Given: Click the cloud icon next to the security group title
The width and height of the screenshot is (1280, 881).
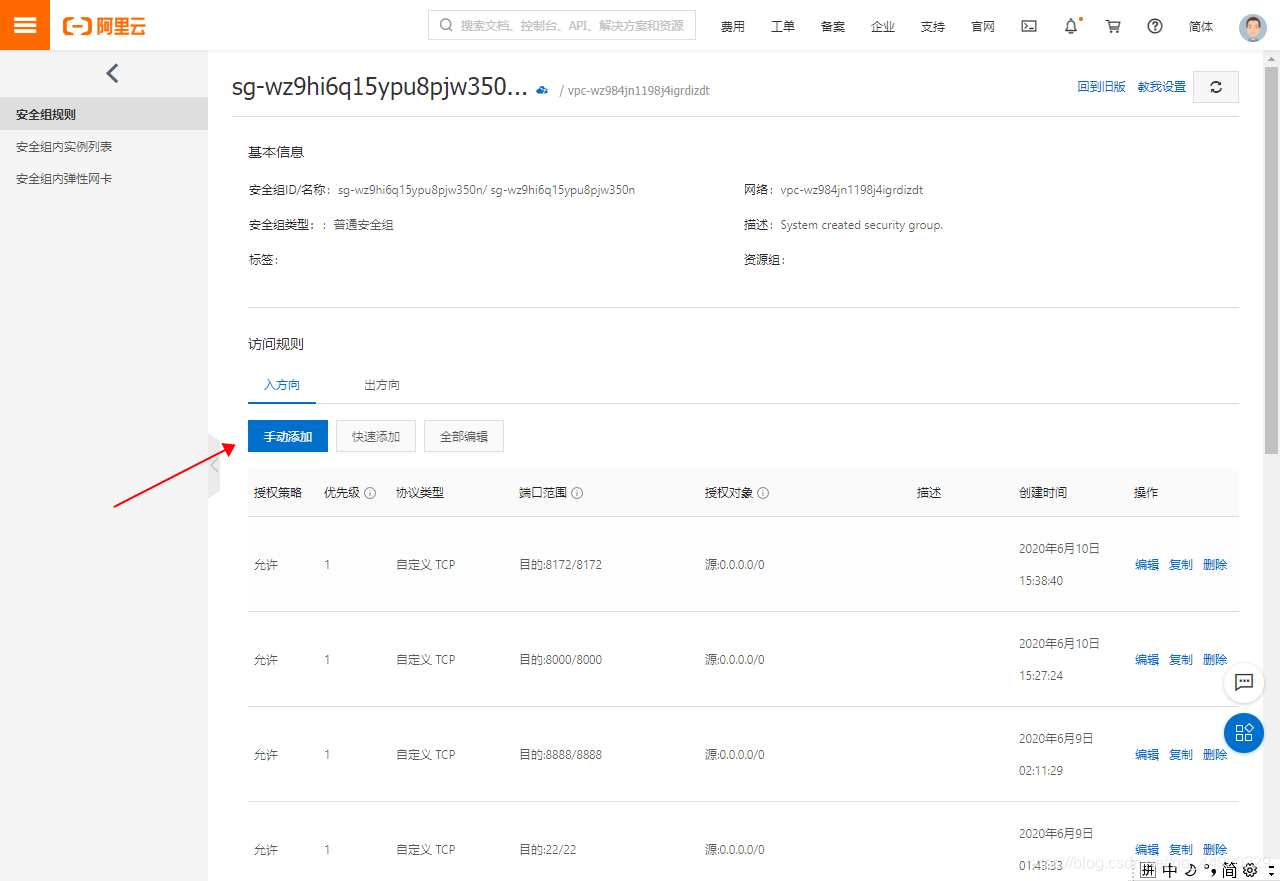Looking at the screenshot, I should (x=542, y=89).
